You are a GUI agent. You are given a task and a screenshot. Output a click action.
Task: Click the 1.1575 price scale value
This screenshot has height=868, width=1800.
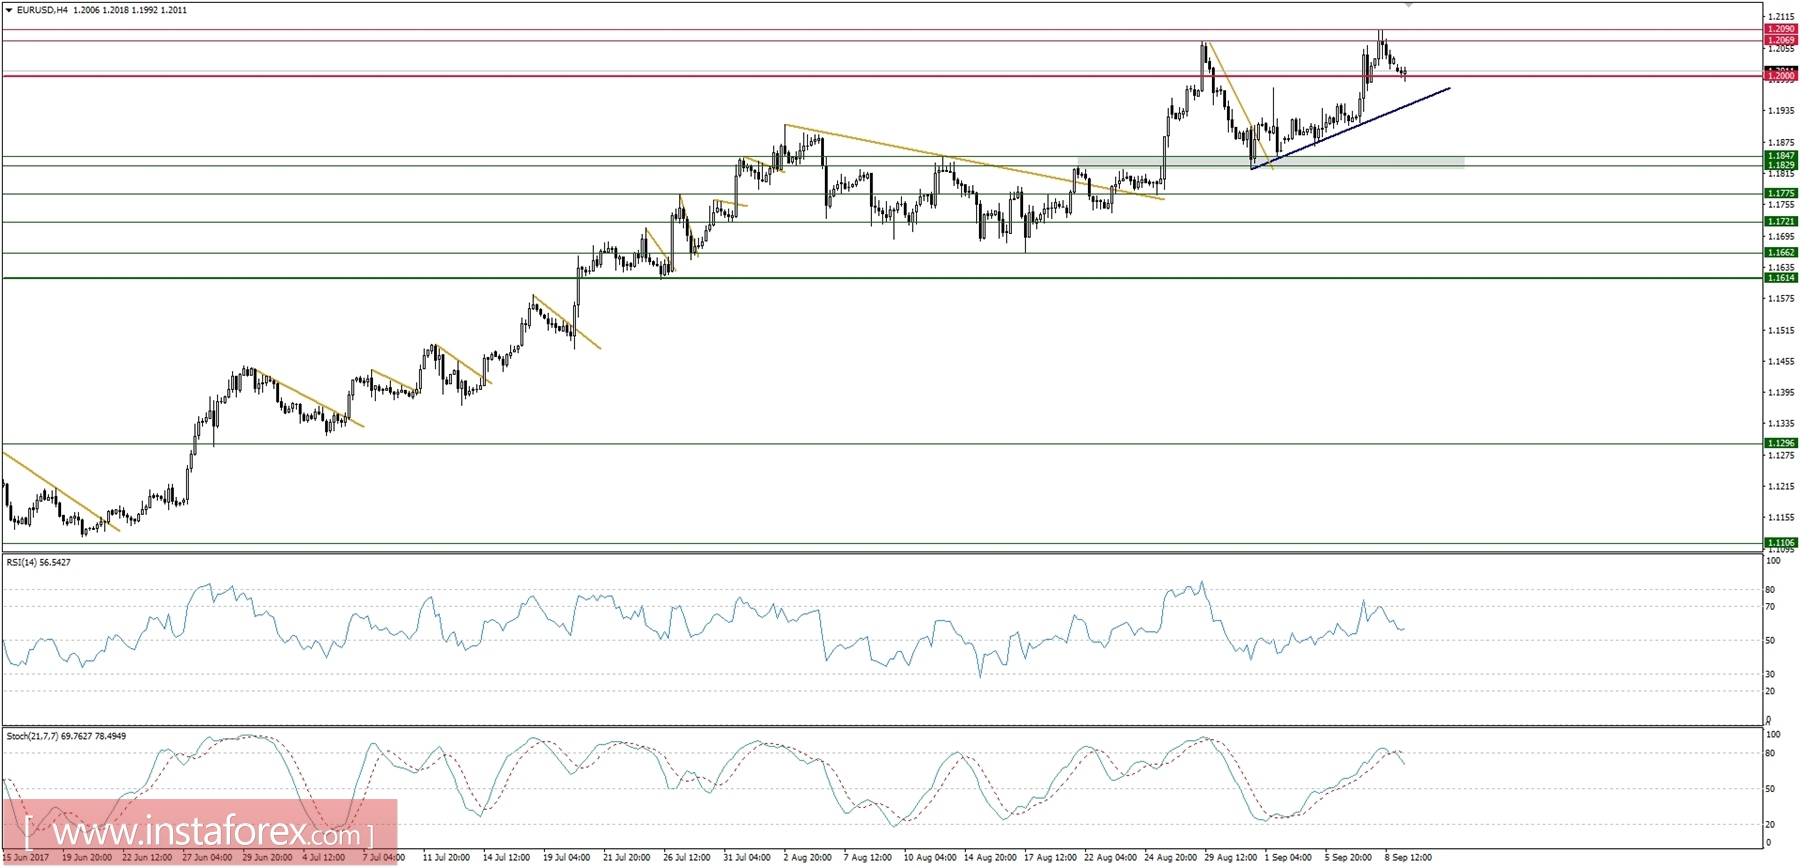point(1781,298)
